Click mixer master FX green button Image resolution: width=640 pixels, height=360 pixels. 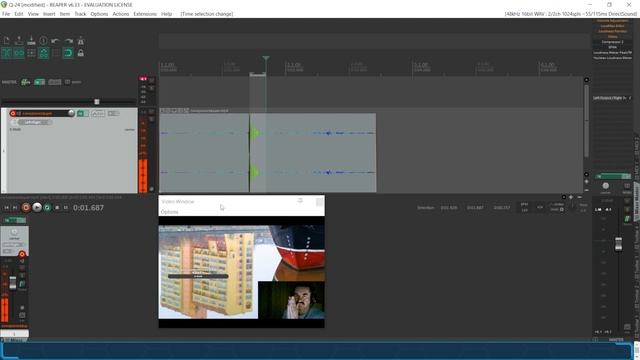coord(612,176)
